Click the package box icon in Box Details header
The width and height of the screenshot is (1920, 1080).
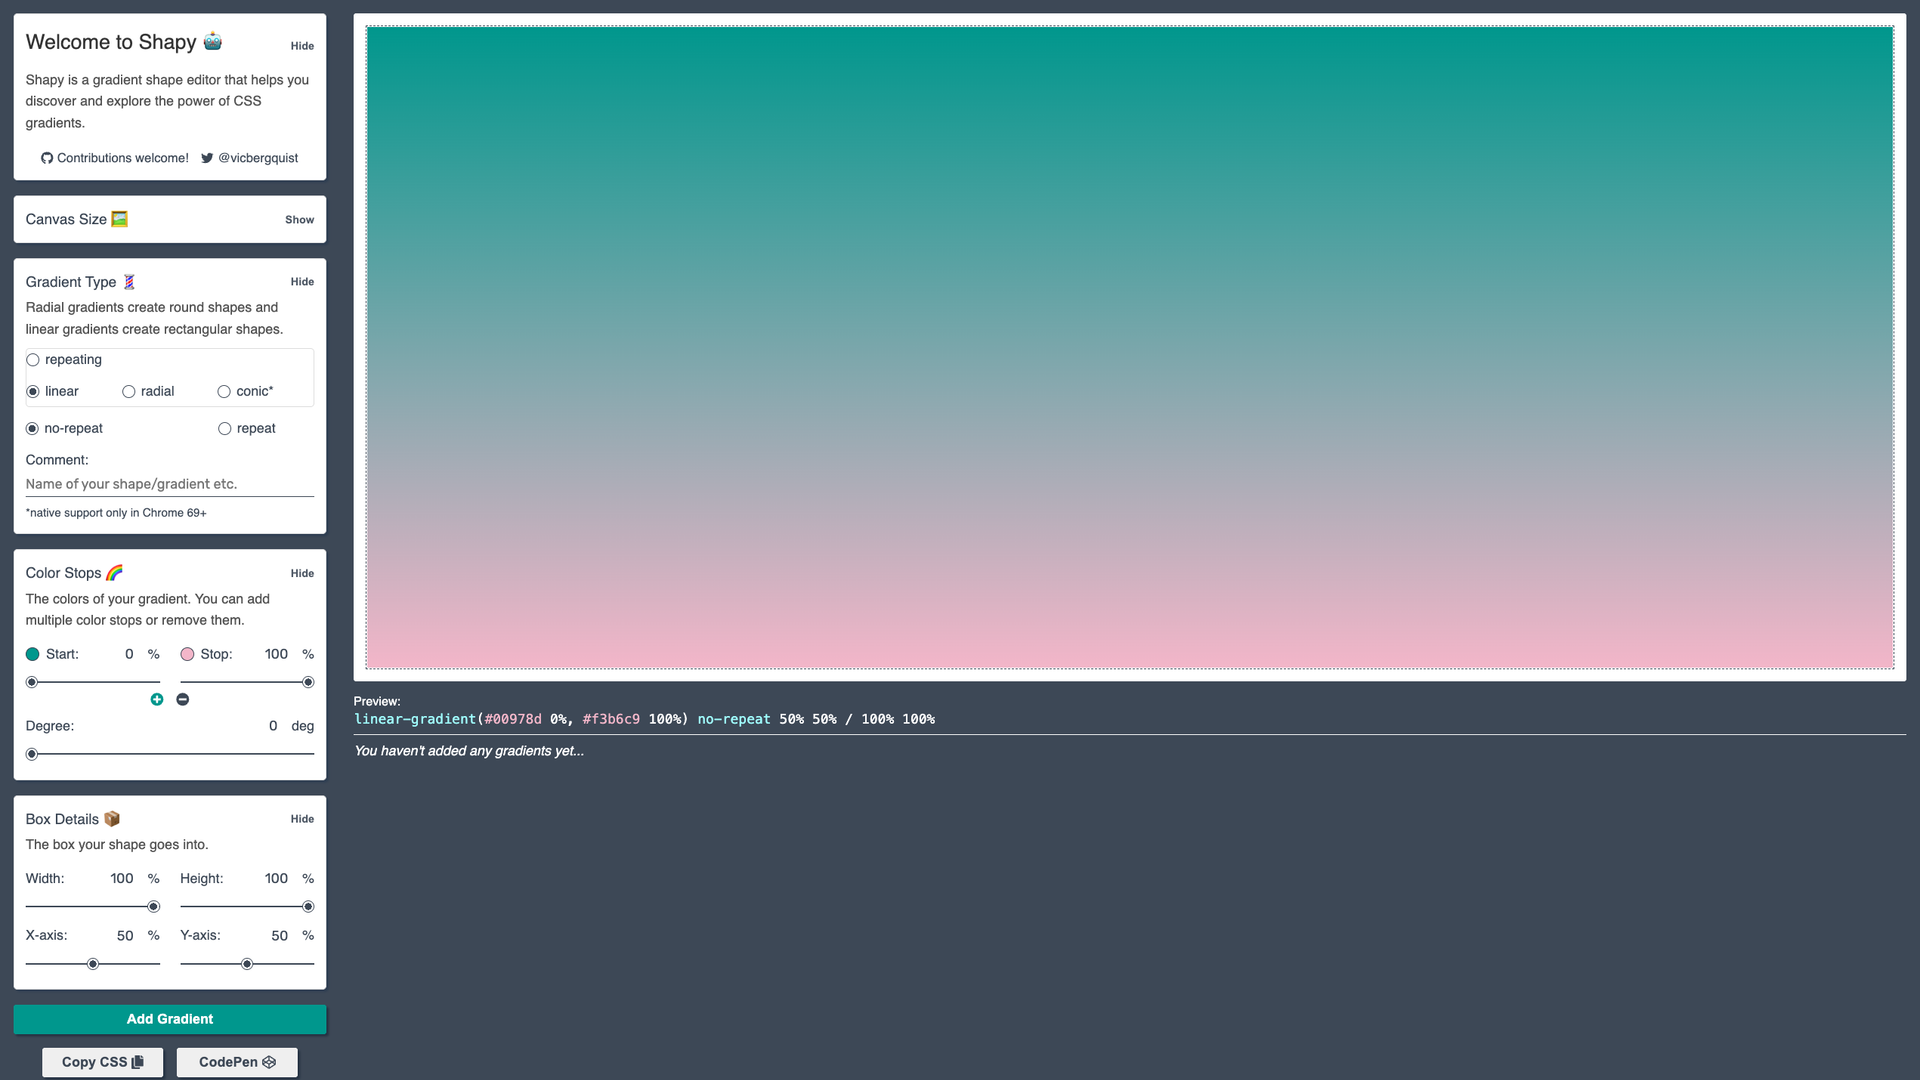[110, 818]
